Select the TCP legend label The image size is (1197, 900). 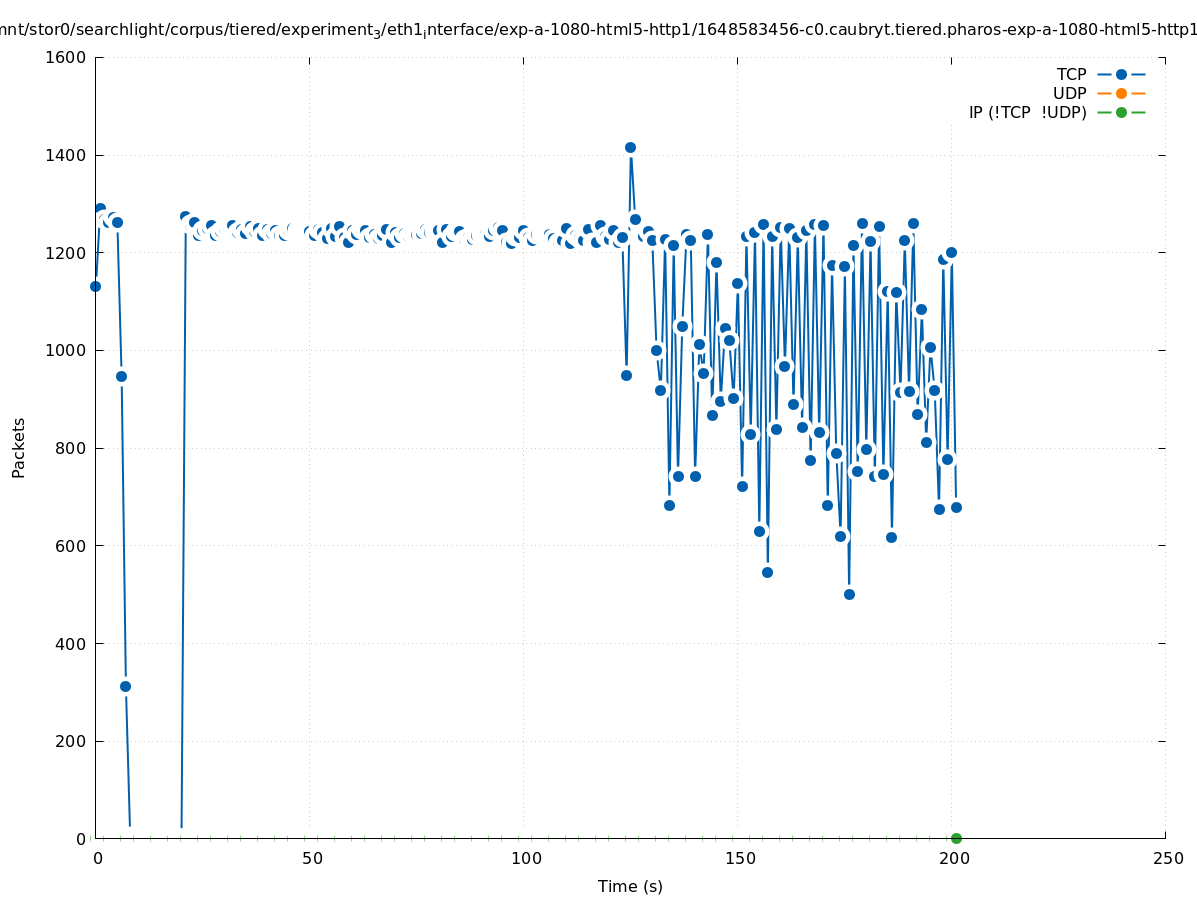[1071, 75]
